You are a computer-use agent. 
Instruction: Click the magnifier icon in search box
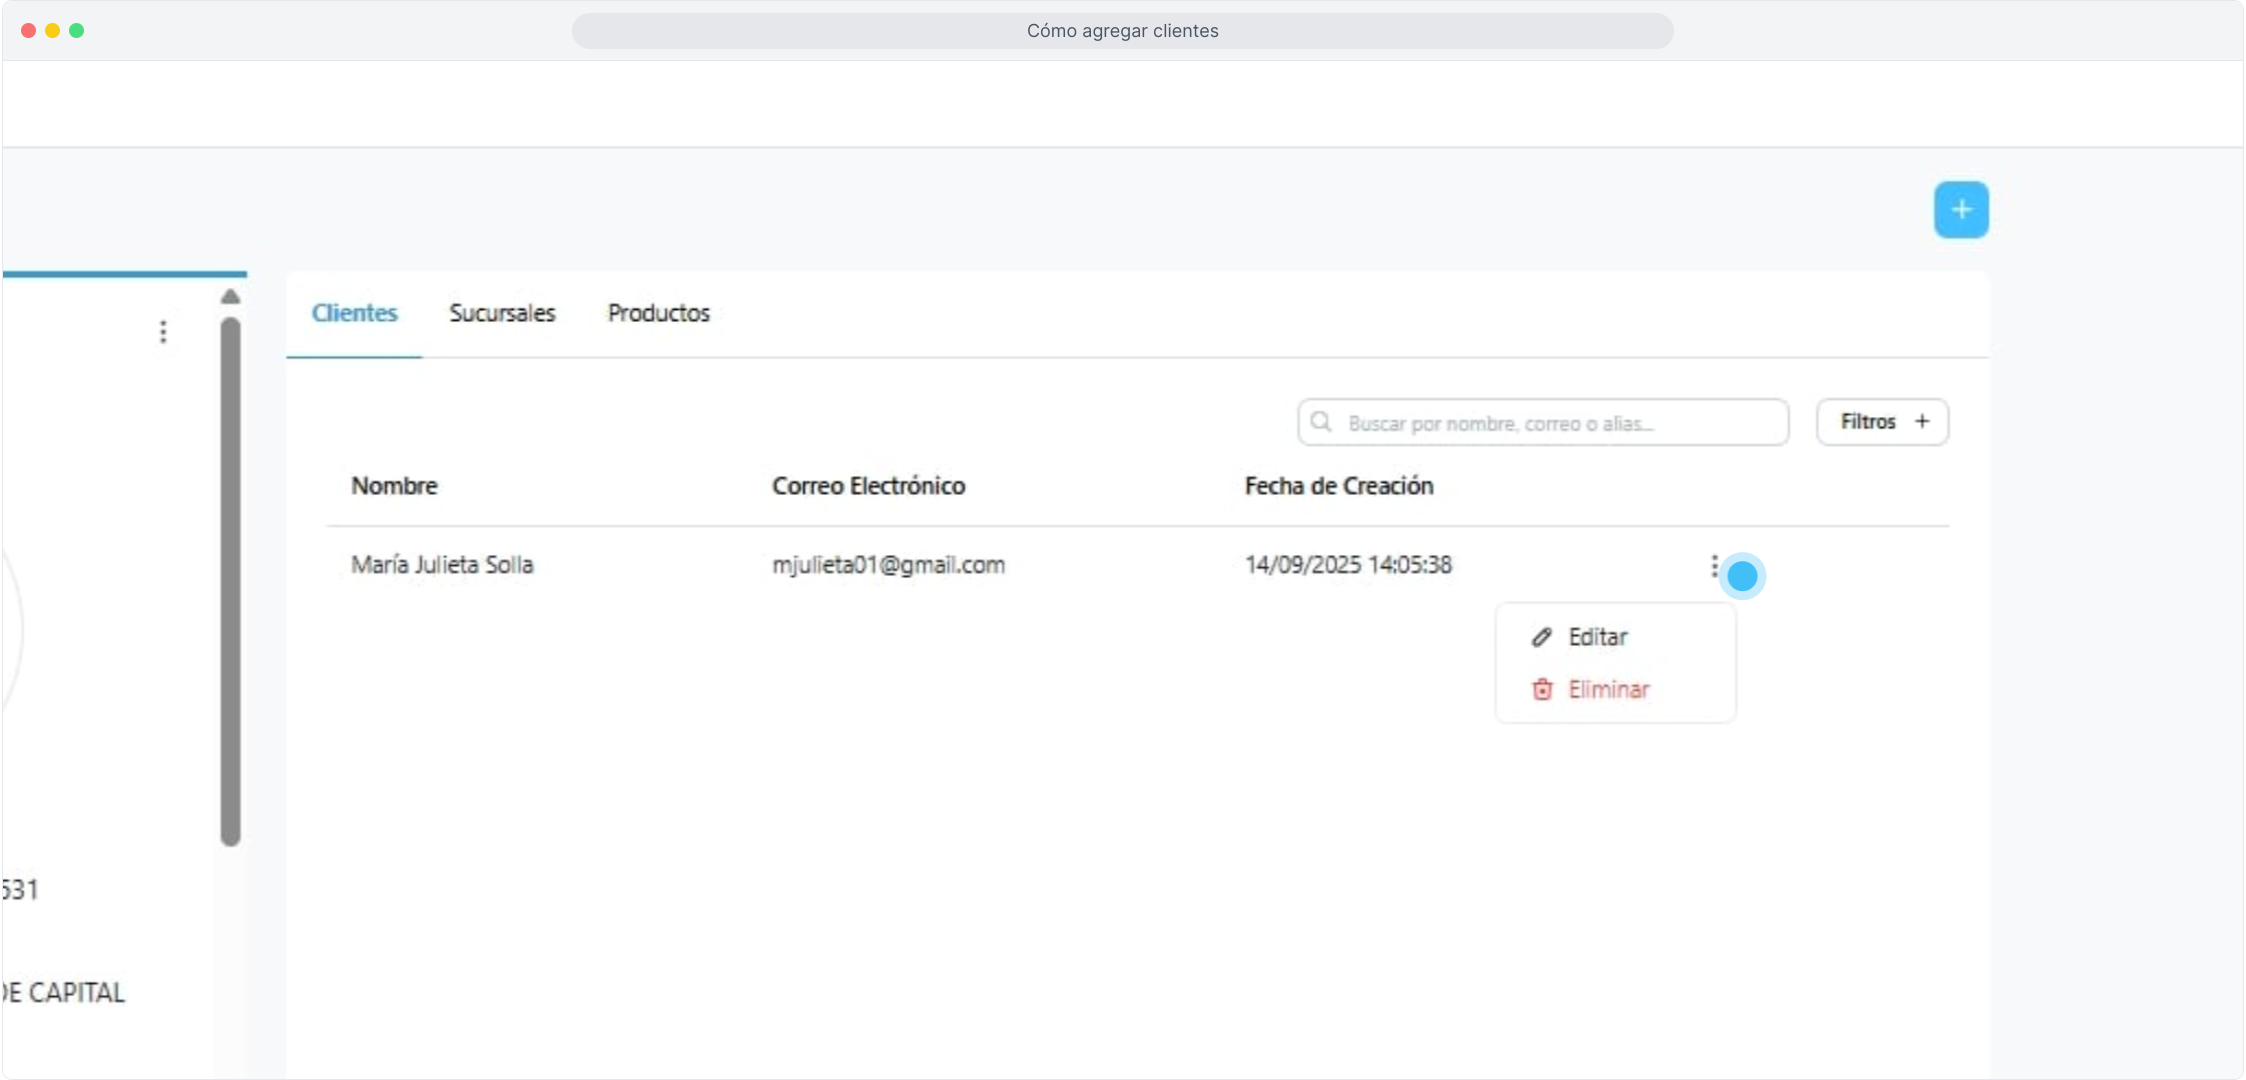(x=1321, y=422)
